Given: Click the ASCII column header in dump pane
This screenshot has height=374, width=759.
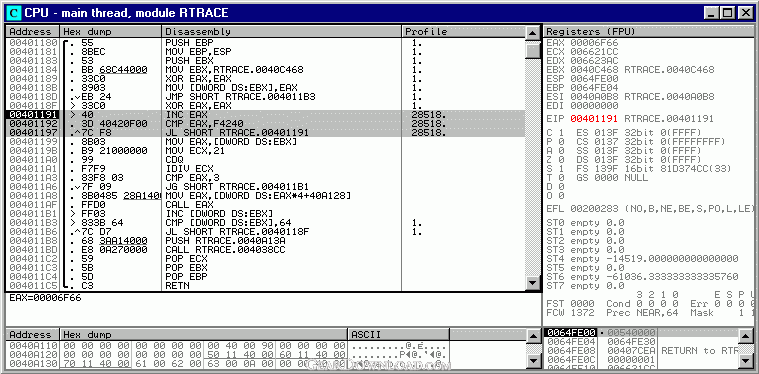Looking at the screenshot, I should point(399,335).
